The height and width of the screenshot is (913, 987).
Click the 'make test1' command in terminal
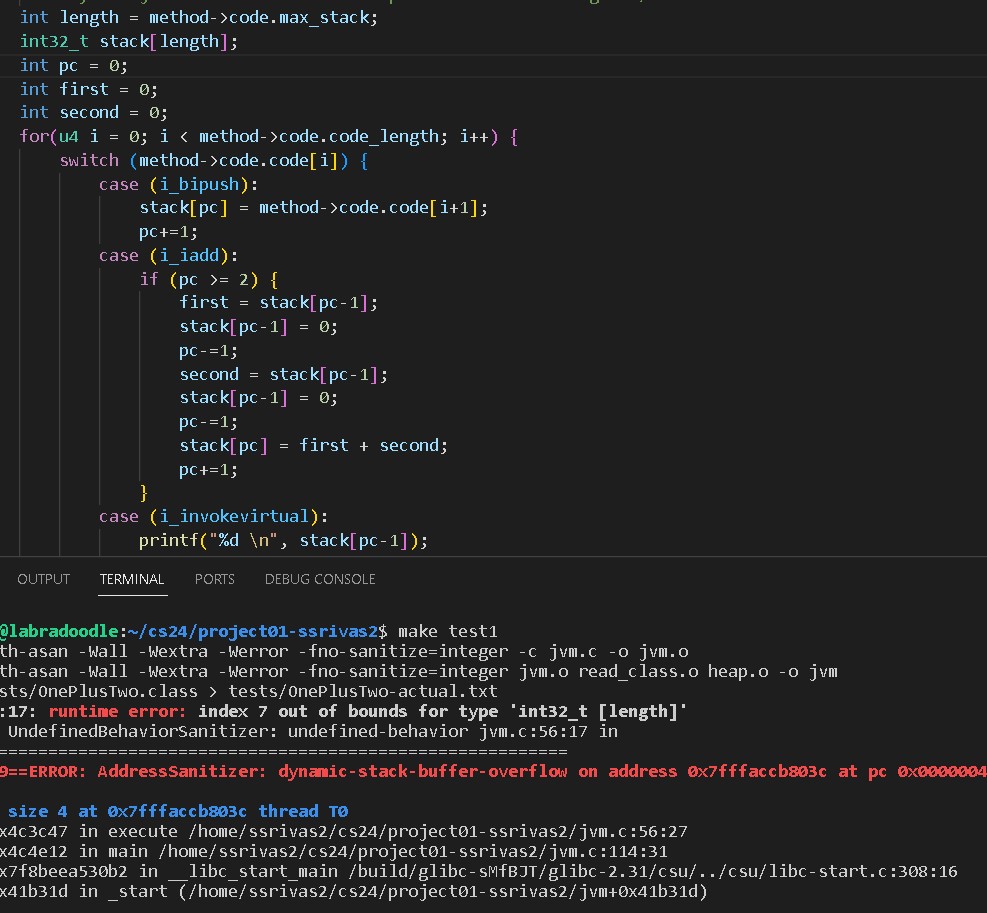click(x=447, y=631)
